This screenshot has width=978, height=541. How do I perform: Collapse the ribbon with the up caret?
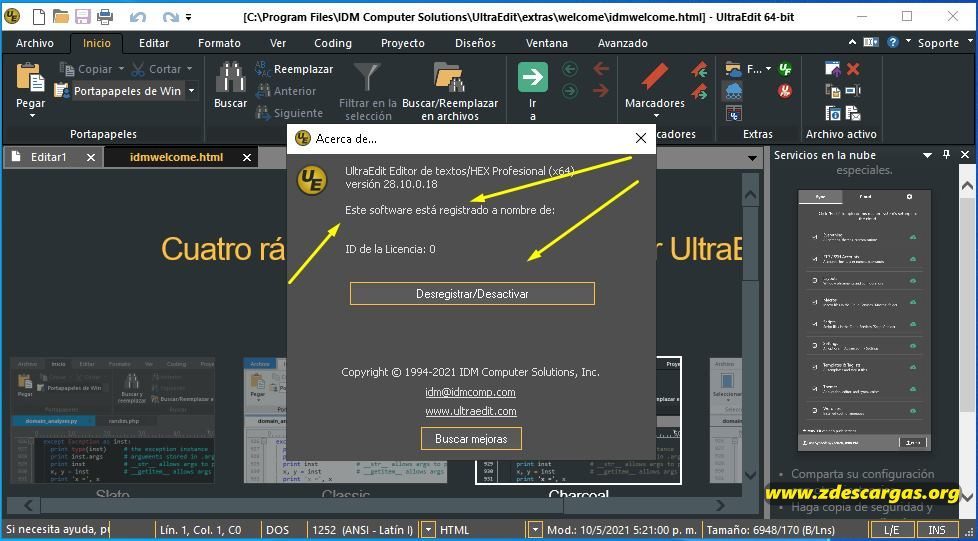tap(852, 42)
